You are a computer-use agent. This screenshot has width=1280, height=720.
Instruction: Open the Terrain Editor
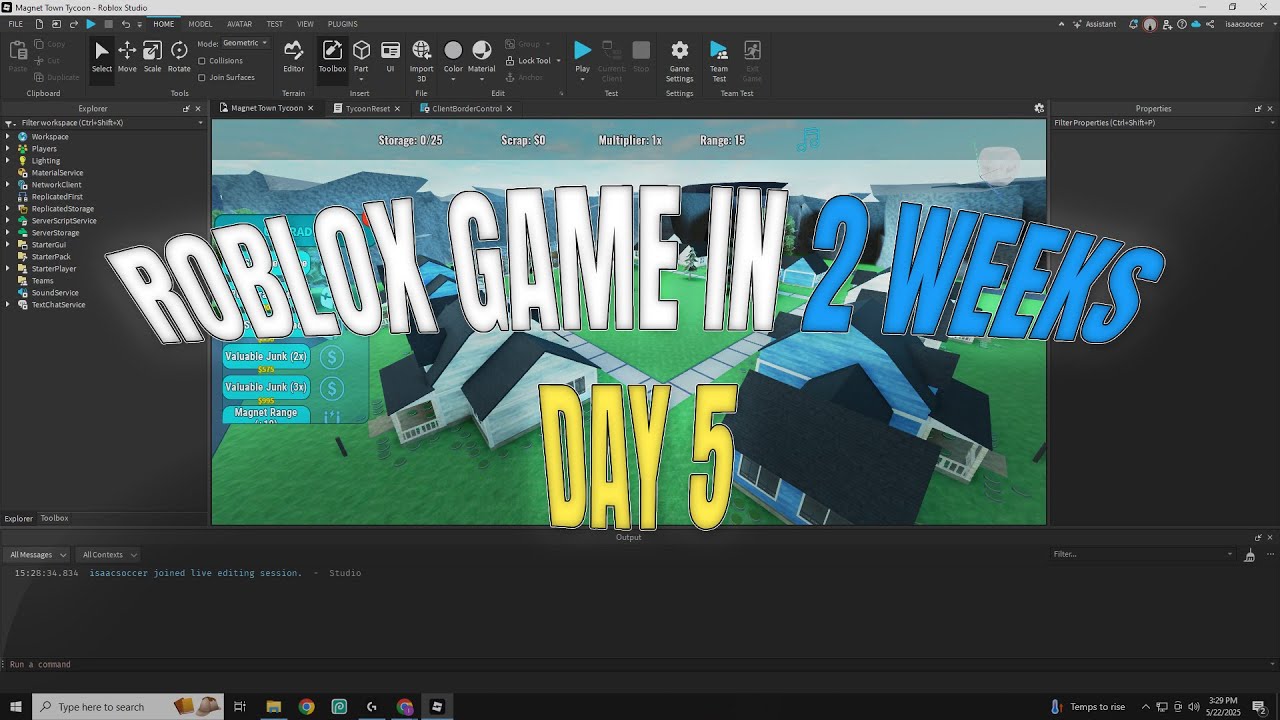[x=293, y=57]
